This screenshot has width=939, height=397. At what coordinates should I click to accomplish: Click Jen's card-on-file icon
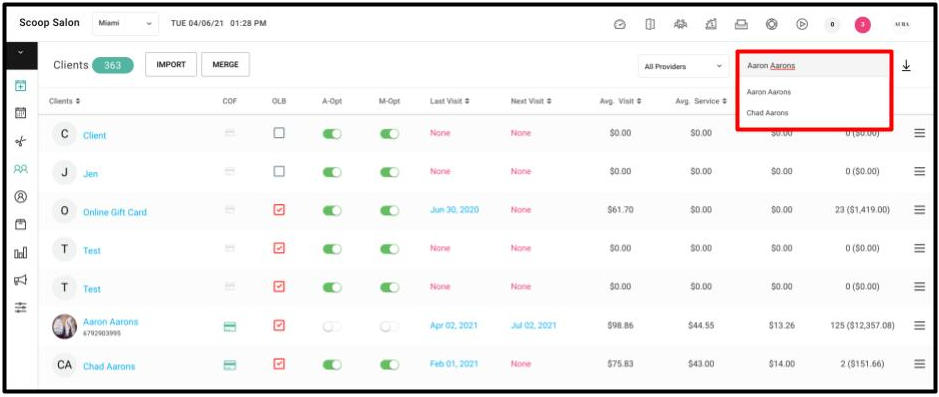coord(229,171)
